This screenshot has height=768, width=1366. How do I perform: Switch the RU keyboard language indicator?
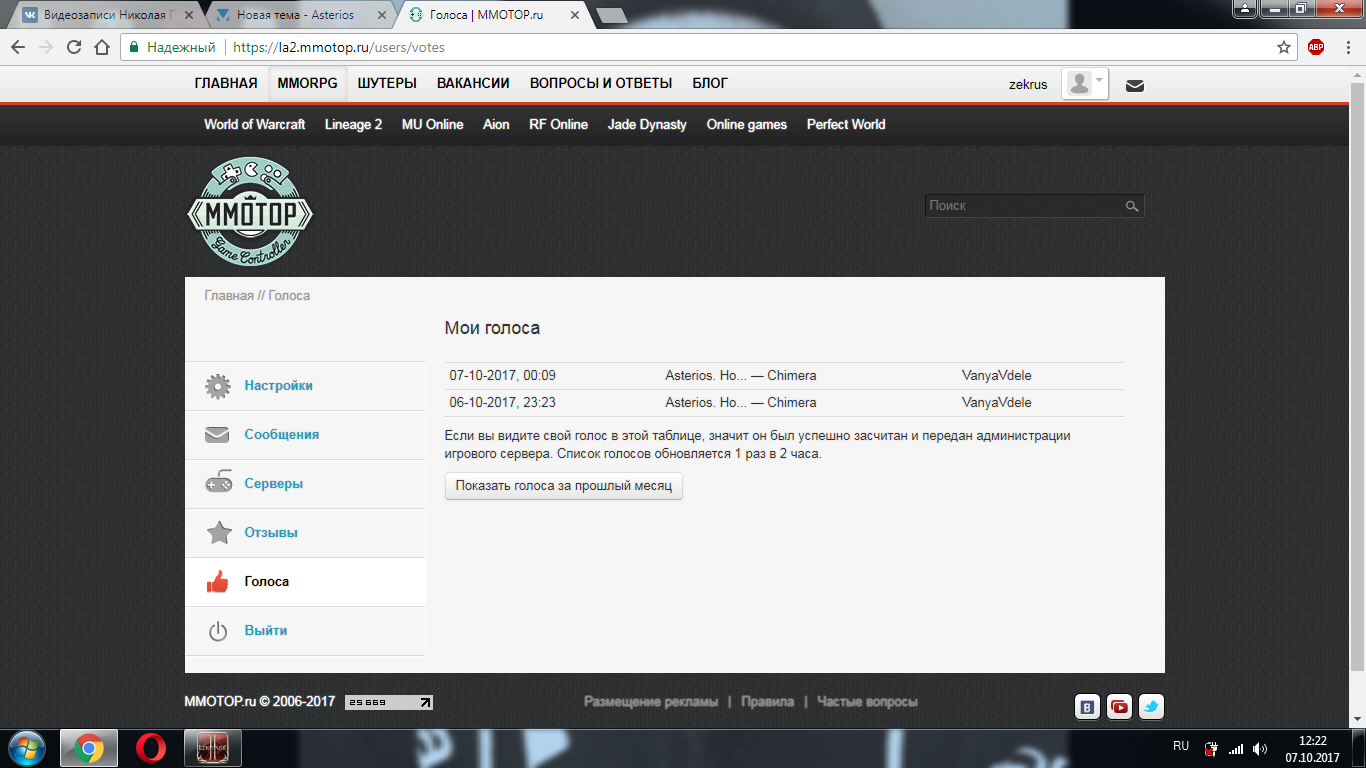[x=1181, y=747]
